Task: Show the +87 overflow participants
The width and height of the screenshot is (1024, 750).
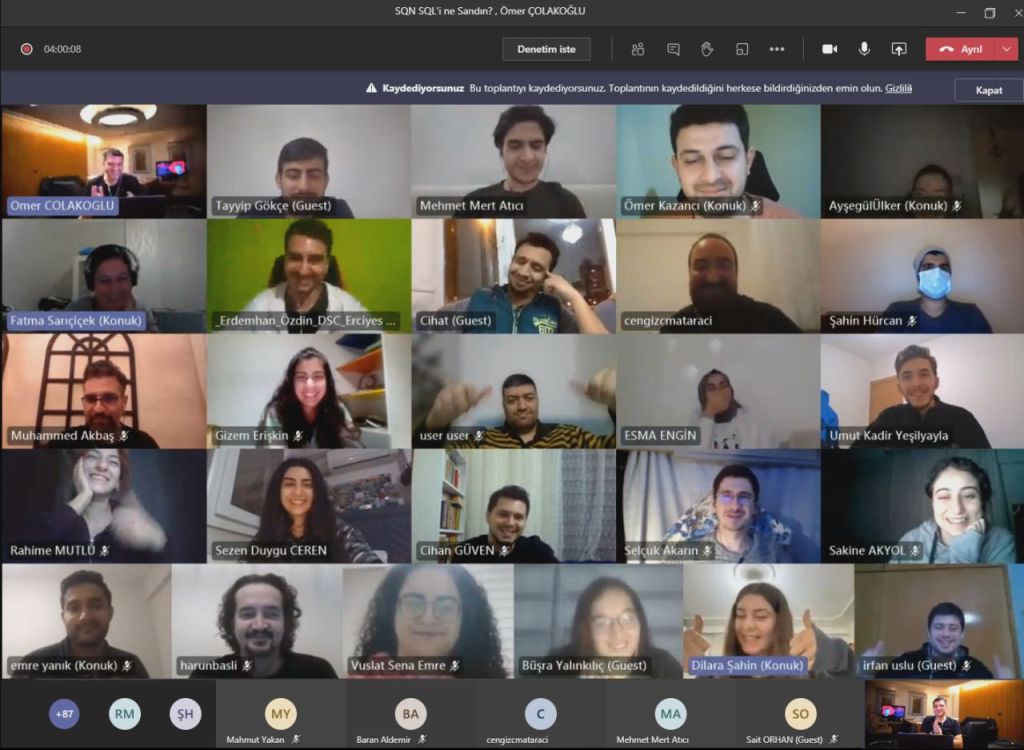Action: 64,713
